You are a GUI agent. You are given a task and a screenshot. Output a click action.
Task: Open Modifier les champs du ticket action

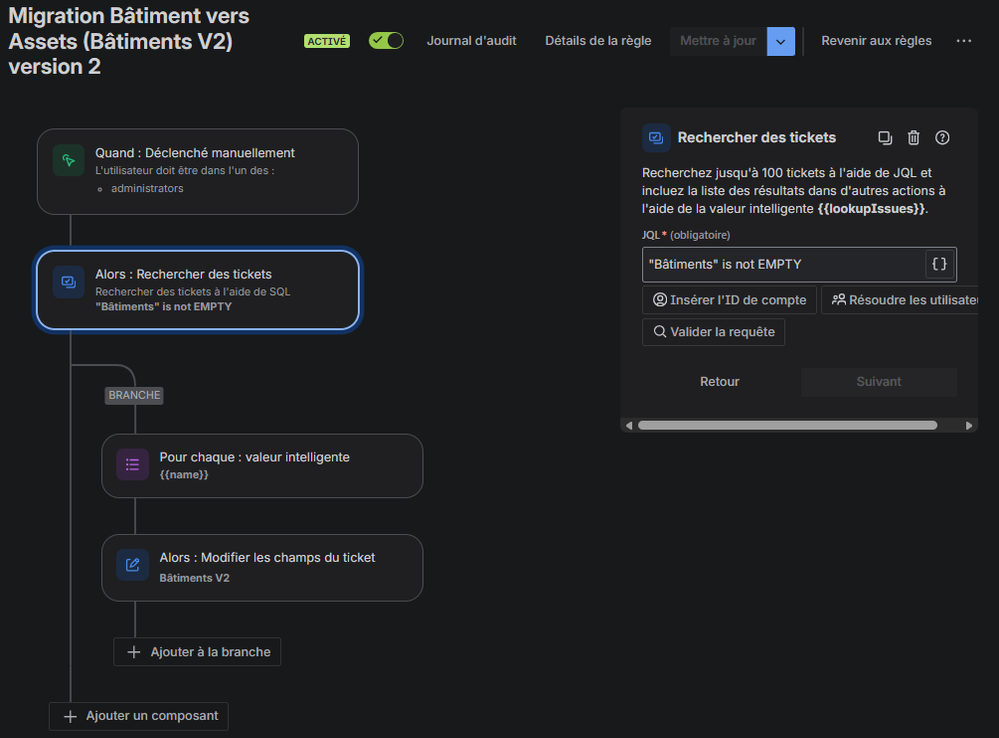coord(262,567)
